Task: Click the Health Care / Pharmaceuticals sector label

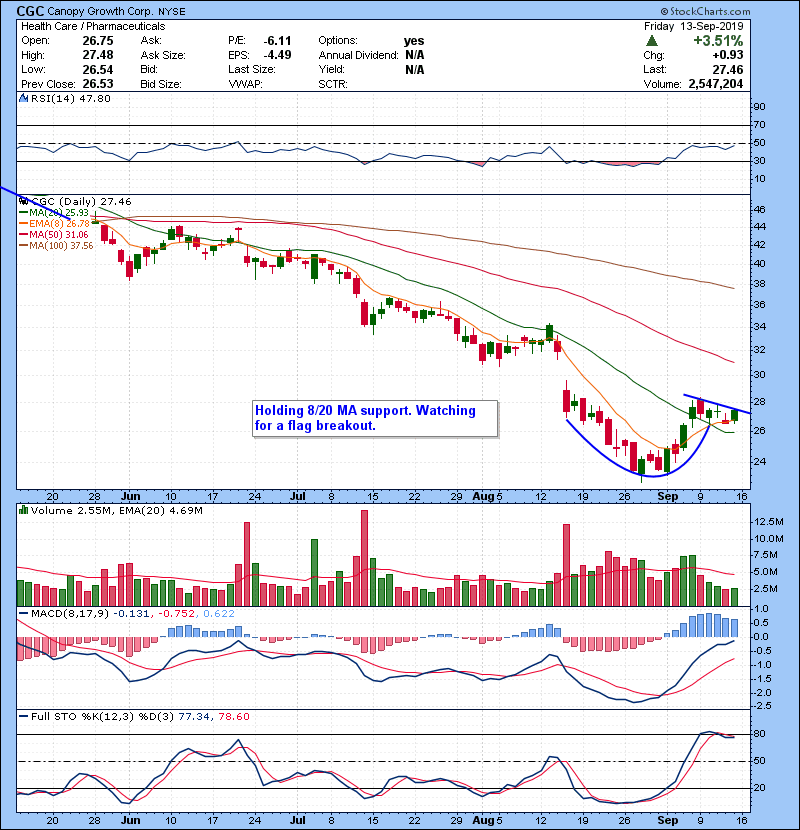Action: click(93, 26)
